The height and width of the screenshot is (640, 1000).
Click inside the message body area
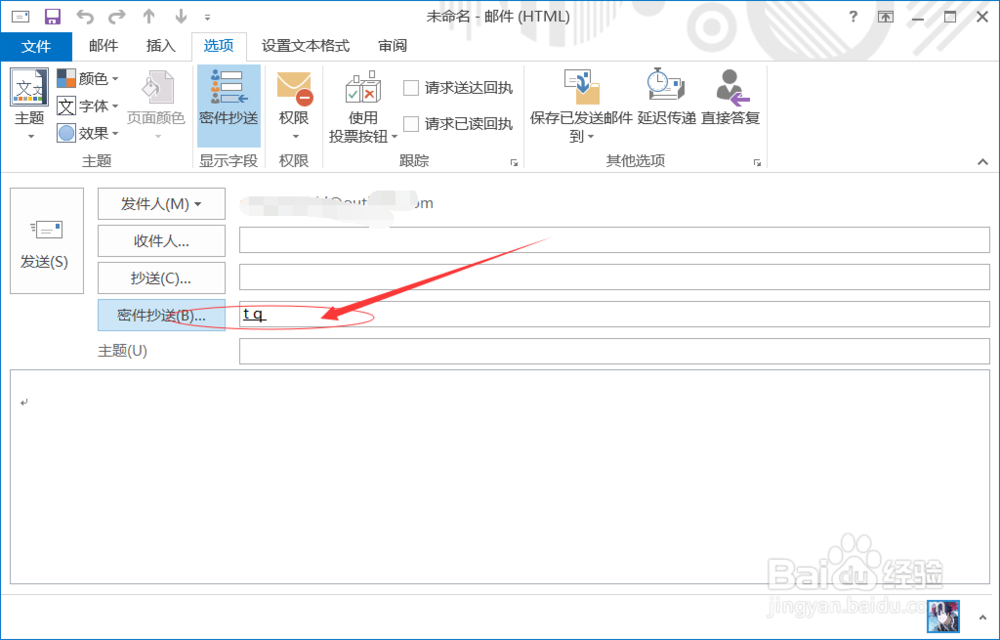pos(500,477)
